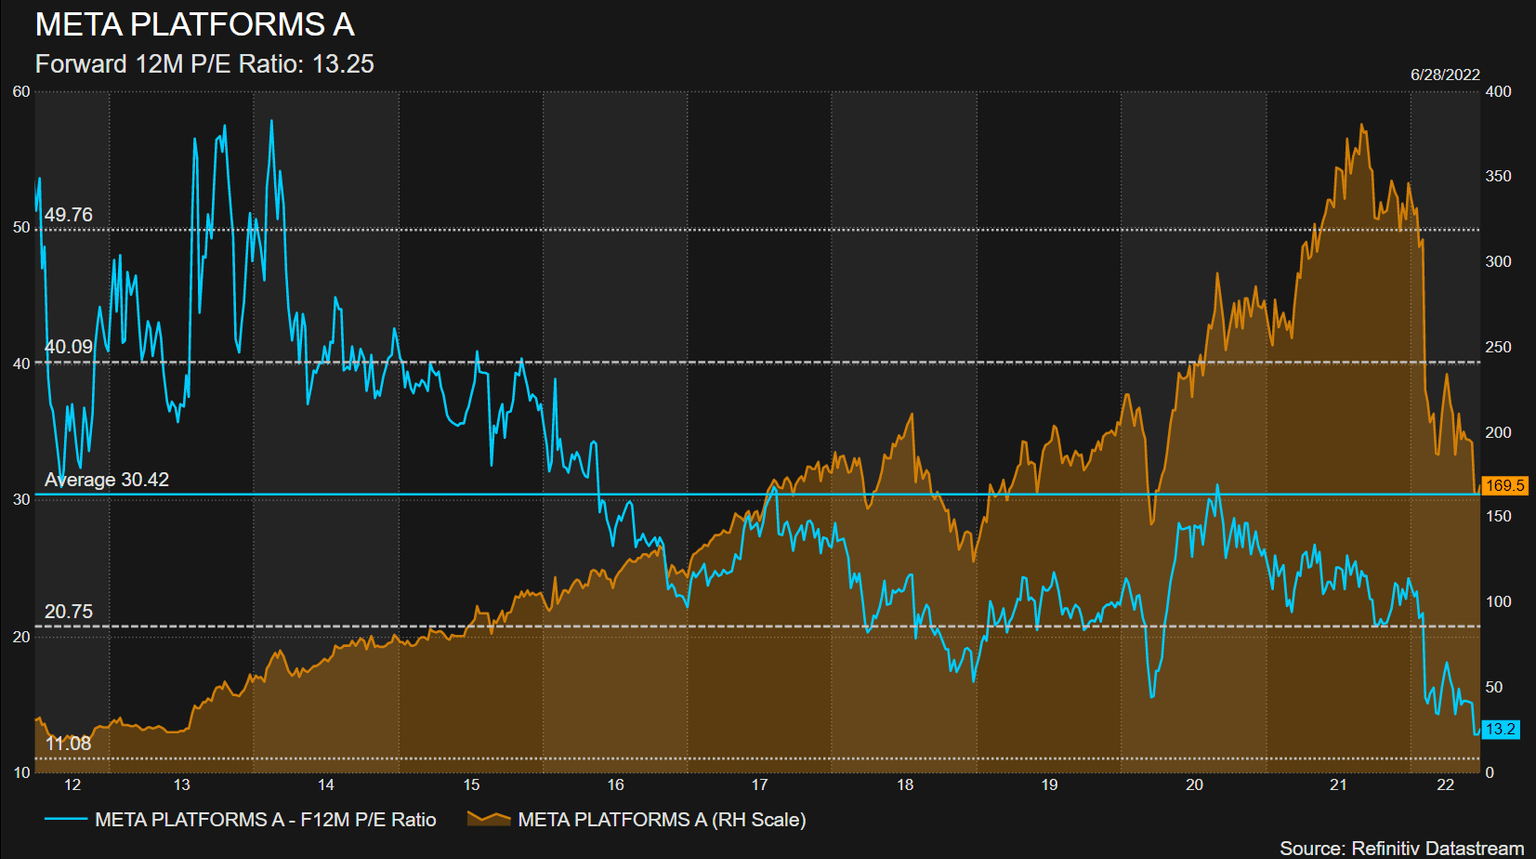The height and width of the screenshot is (859, 1536).
Task: Click the year 15 label on the time axis
Action: [x=471, y=785]
